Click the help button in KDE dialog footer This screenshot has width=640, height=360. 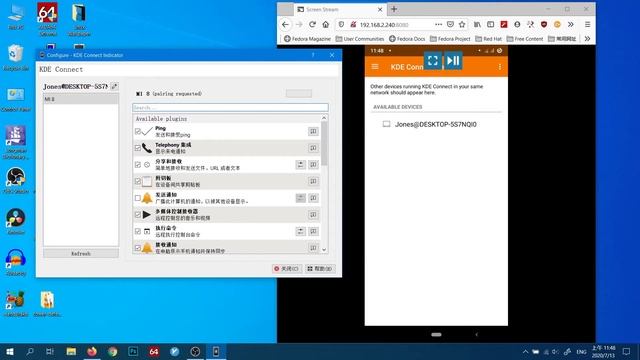320,269
